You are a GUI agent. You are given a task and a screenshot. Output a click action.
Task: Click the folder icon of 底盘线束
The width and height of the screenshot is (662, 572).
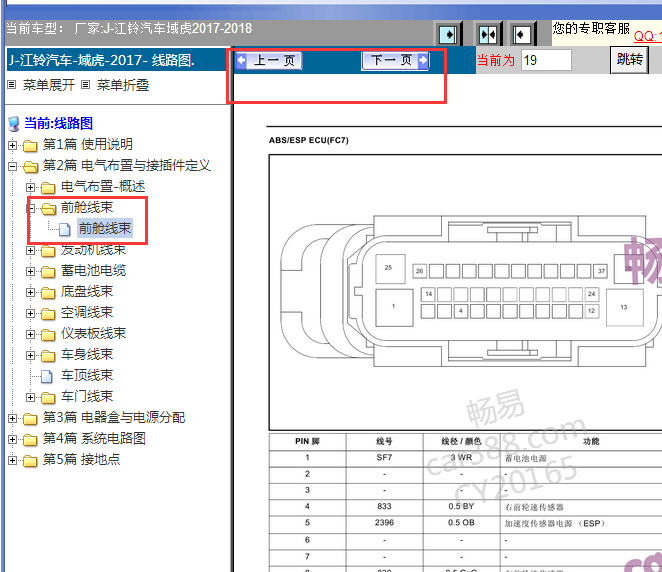pos(48,293)
